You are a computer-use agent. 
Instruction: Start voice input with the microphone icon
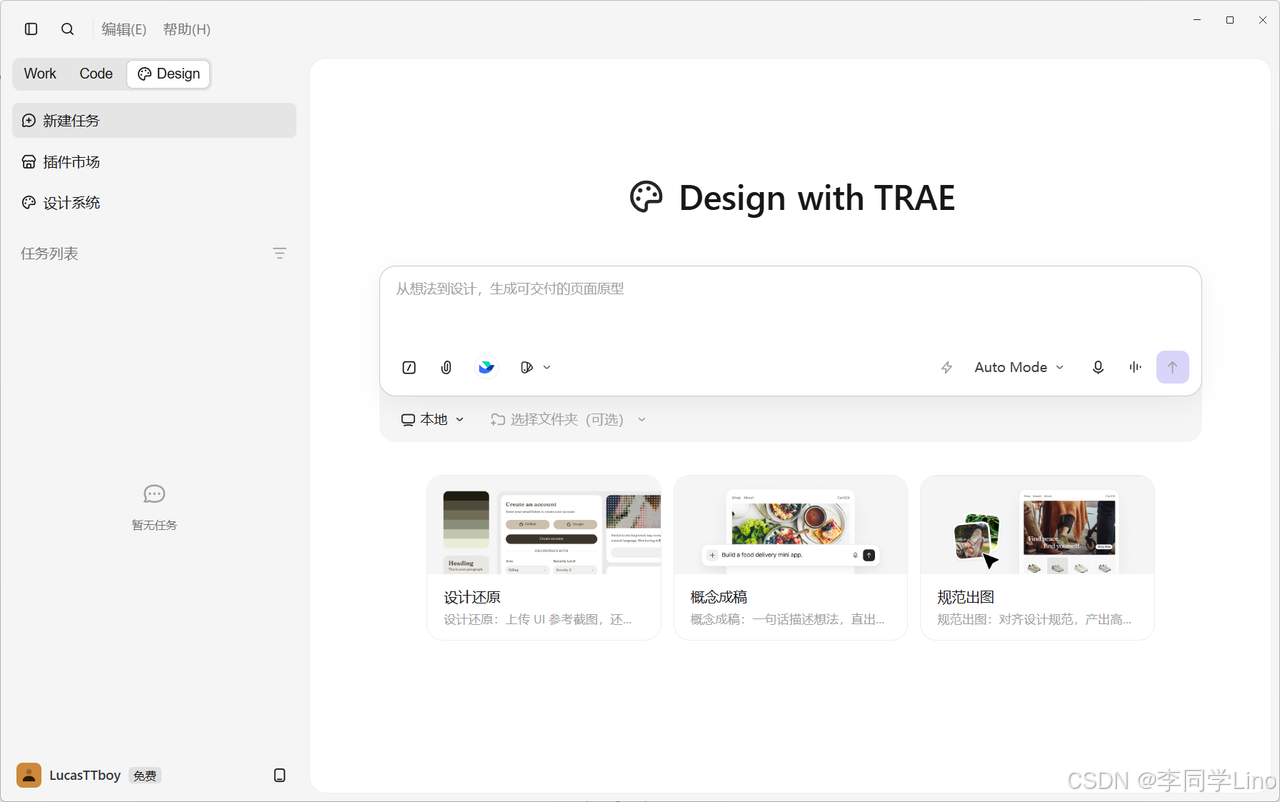(x=1098, y=367)
